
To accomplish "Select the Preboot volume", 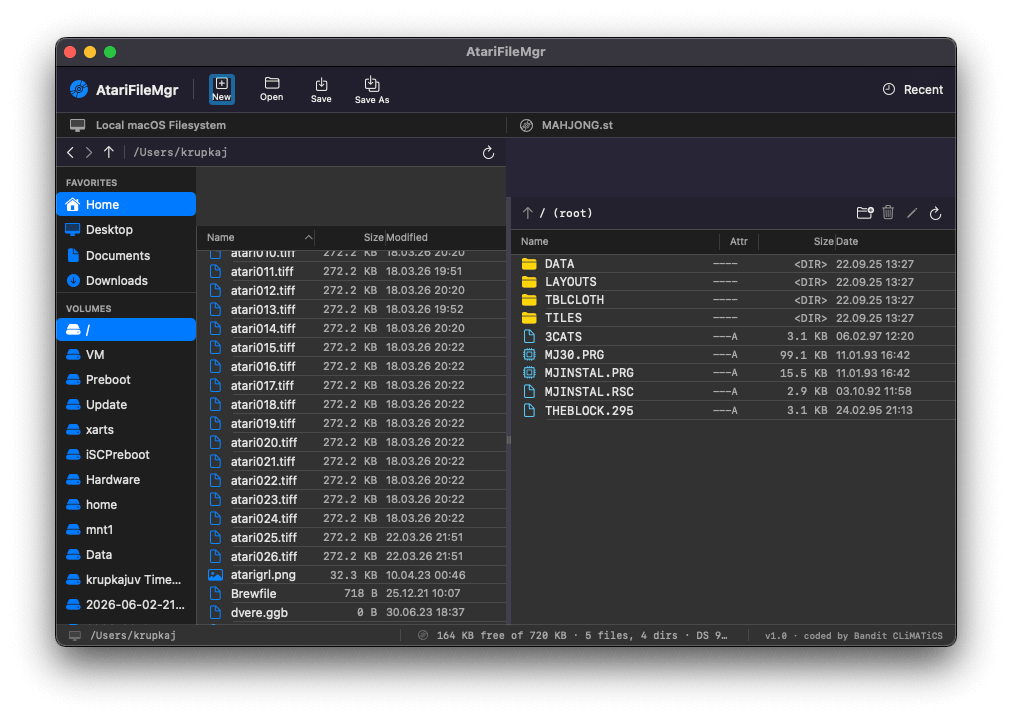I will [126, 379].
